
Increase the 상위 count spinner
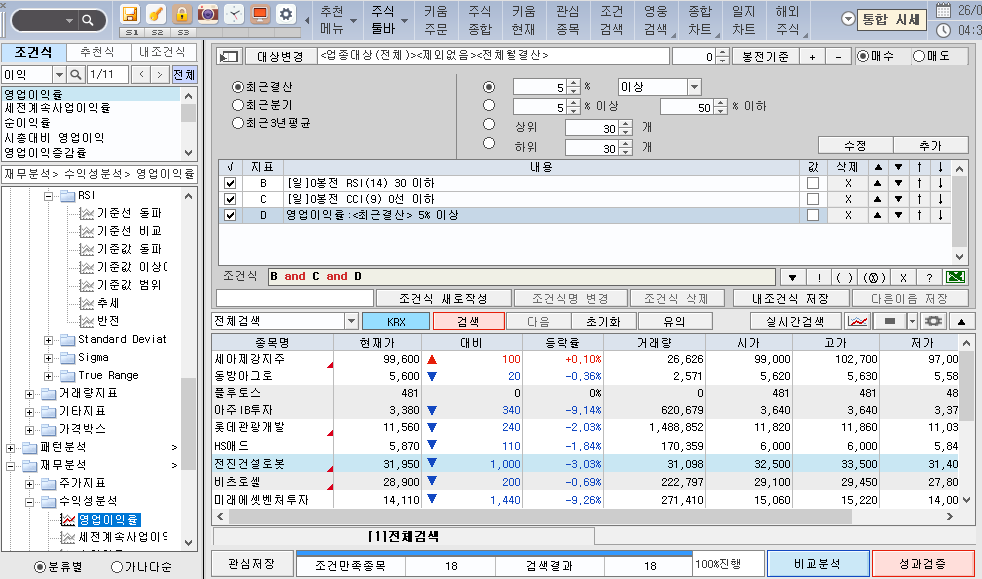pyautogui.click(x=626, y=125)
